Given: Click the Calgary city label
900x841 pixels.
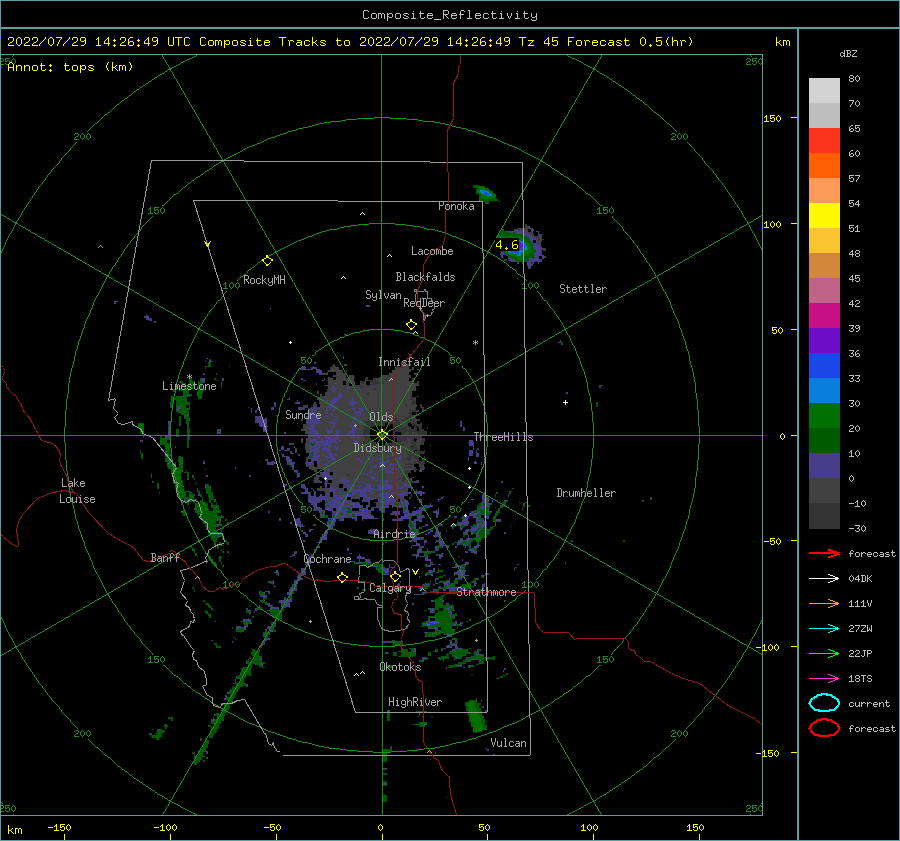Looking at the screenshot, I should click(x=390, y=588).
